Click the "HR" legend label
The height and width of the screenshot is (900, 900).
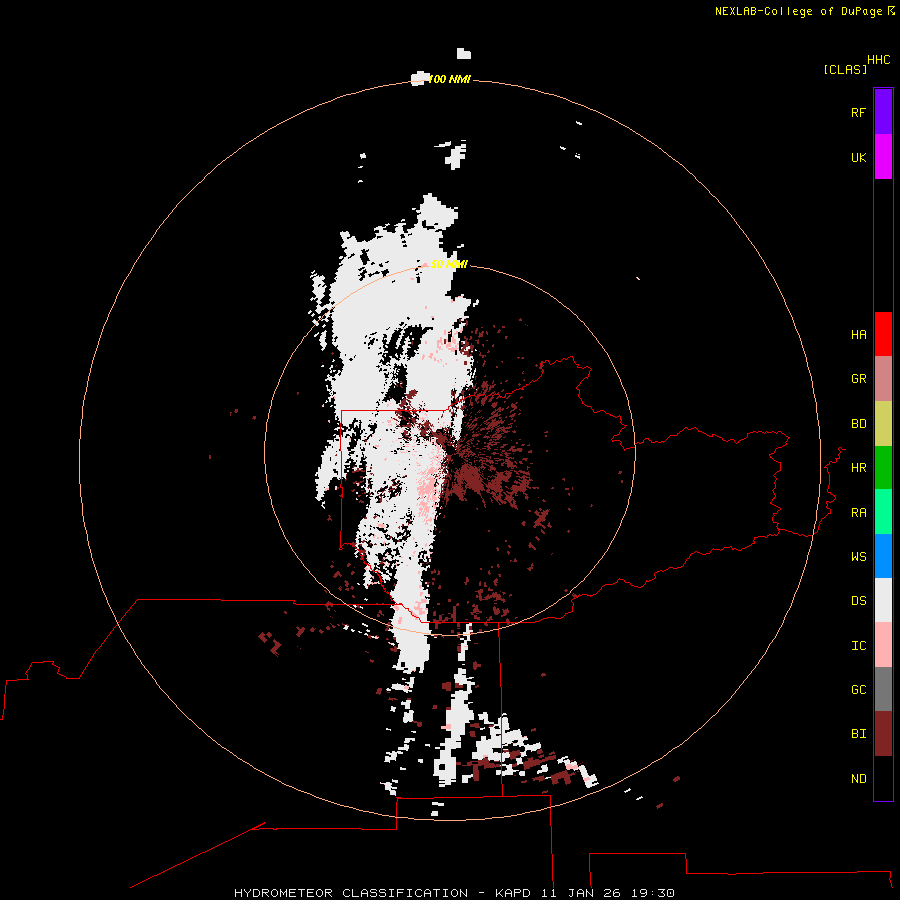858,468
